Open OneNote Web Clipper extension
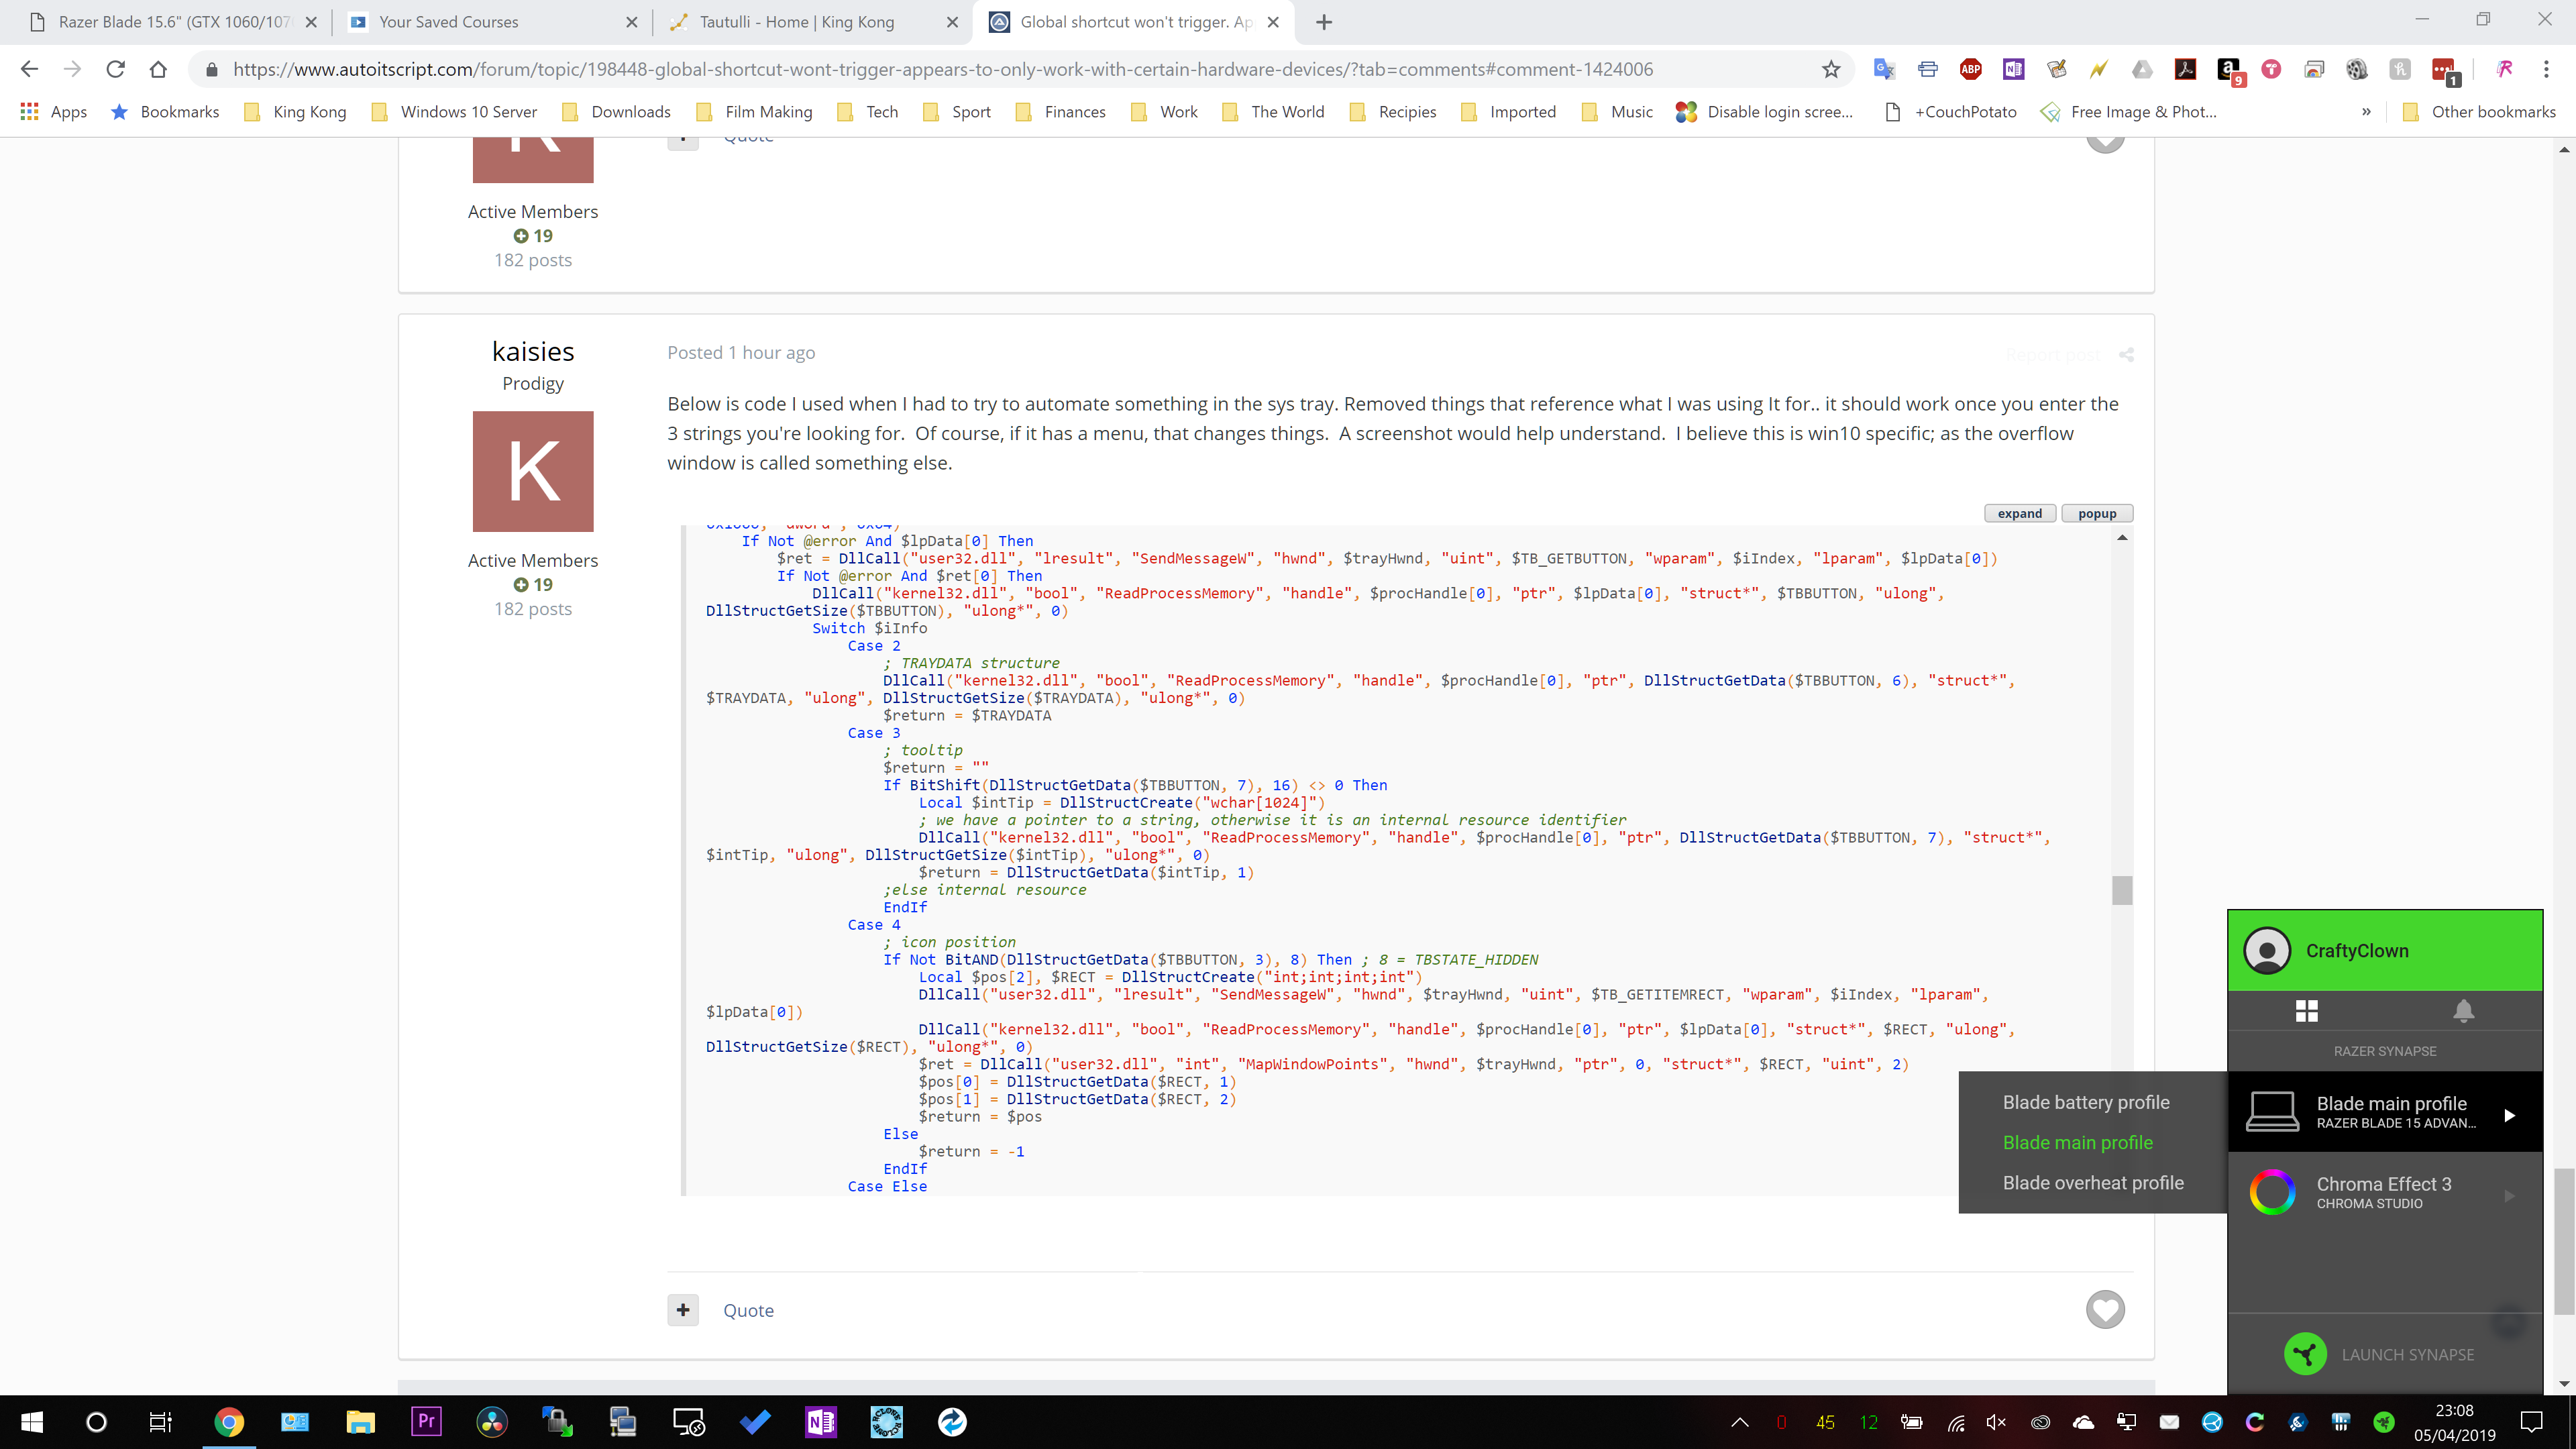The image size is (2576, 1449). 2013,69
